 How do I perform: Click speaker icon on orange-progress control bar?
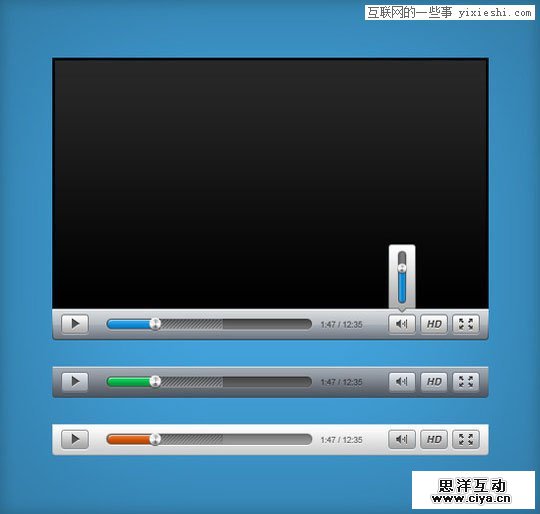click(x=402, y=439)
